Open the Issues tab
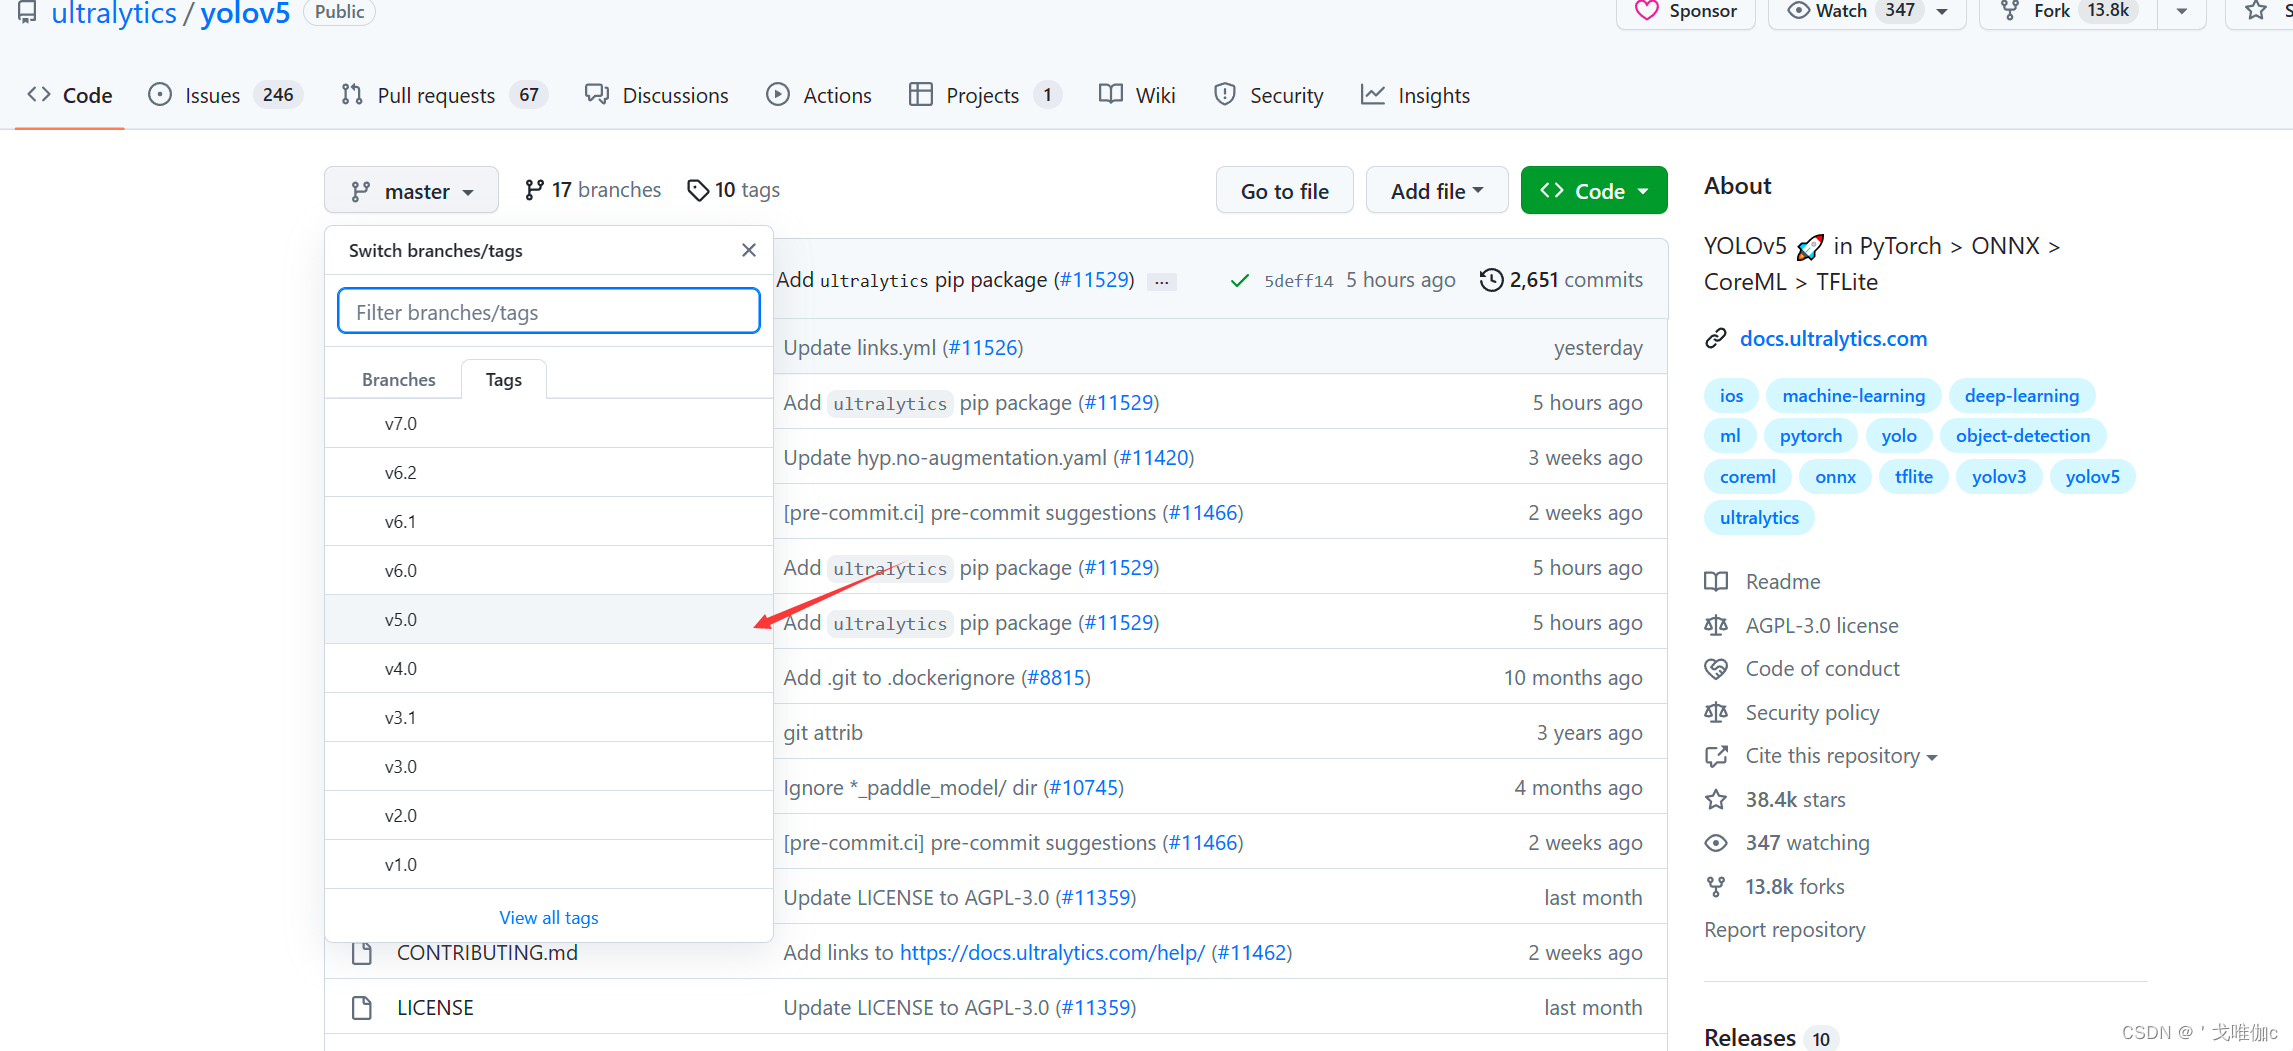Viewport: 2293px width, 1051px height. point(225,95)
